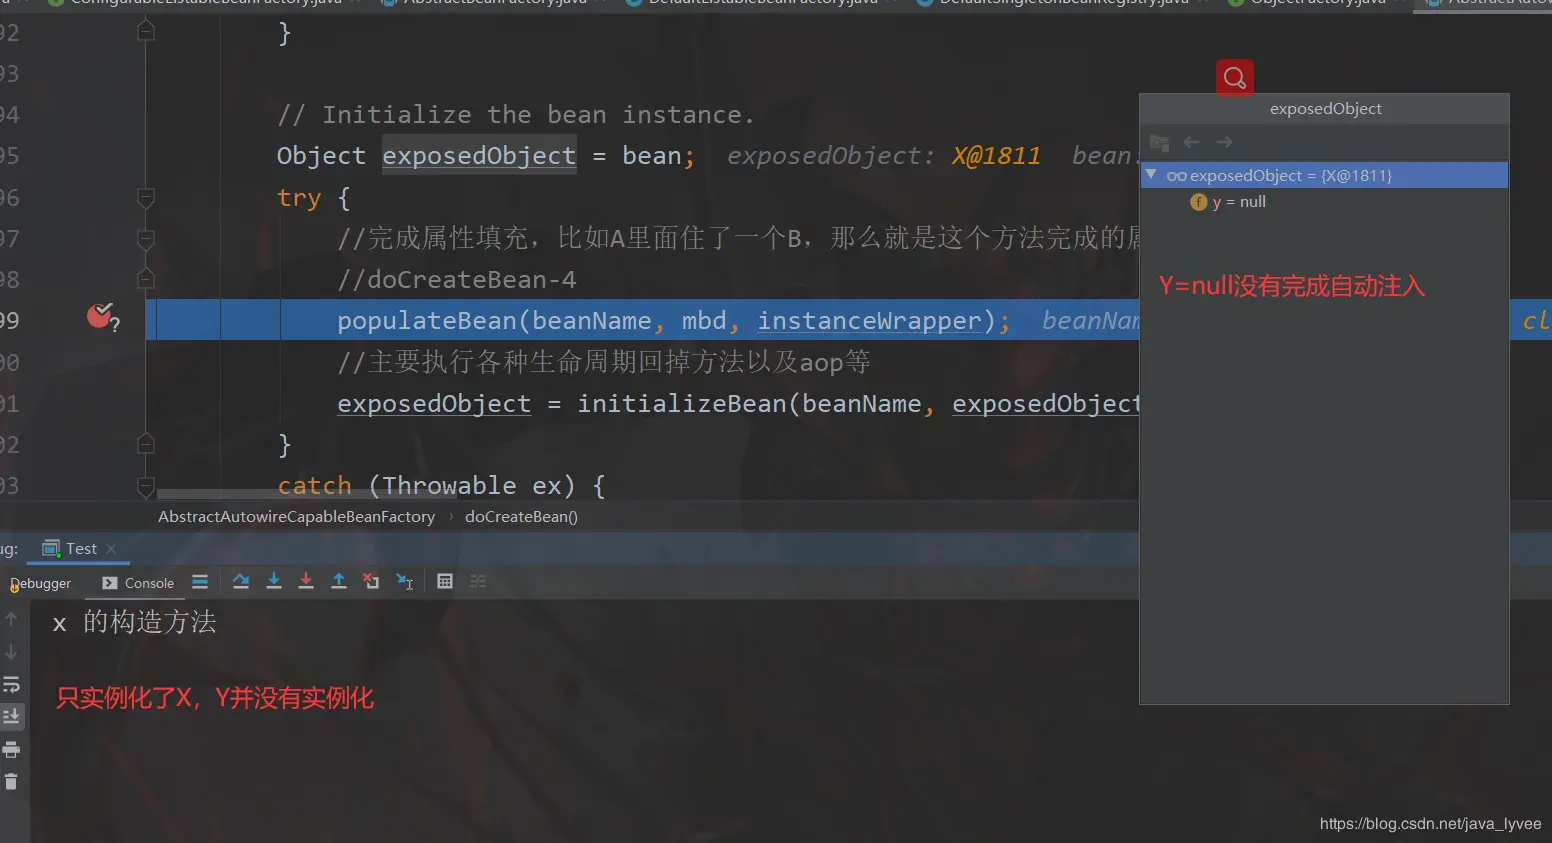Clear the console with the trash icon
The height and width of the screenshot is (843, 1552).
11,782
